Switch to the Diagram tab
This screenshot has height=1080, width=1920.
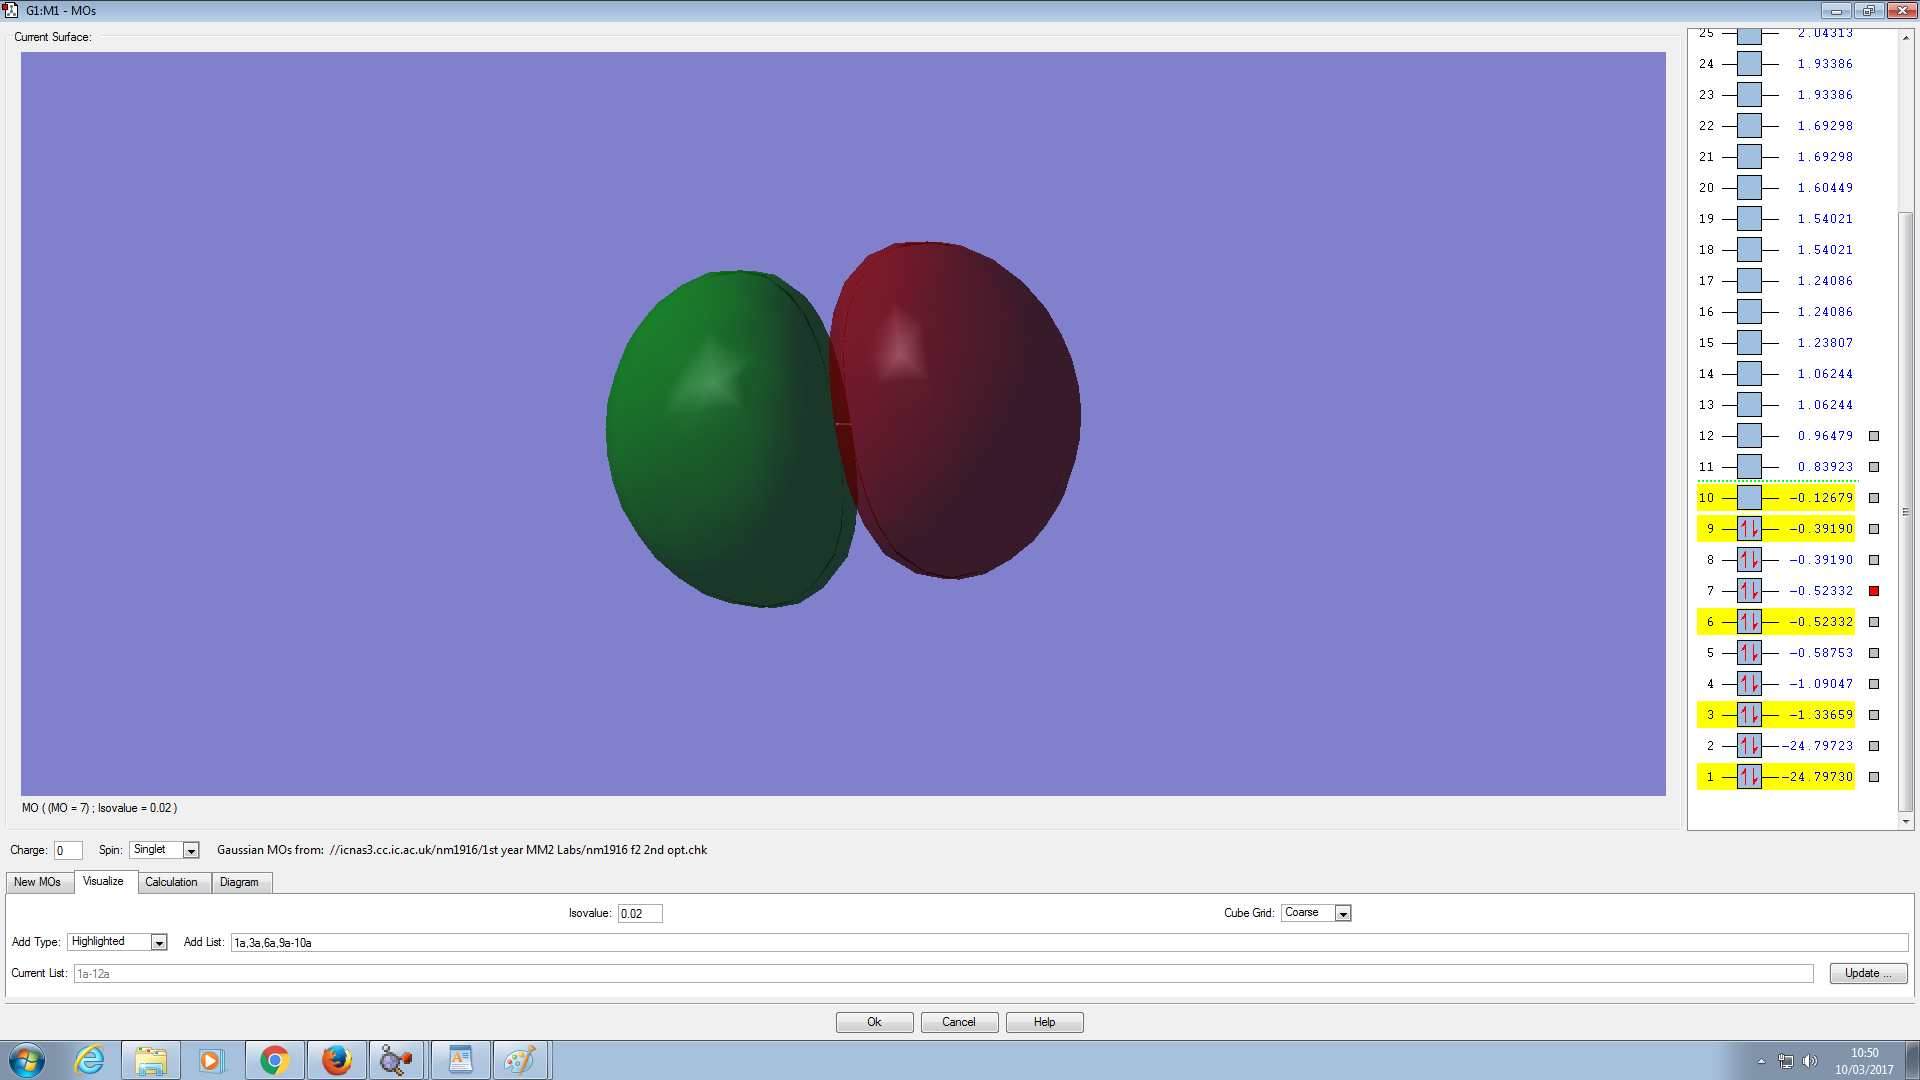(239, 882)
